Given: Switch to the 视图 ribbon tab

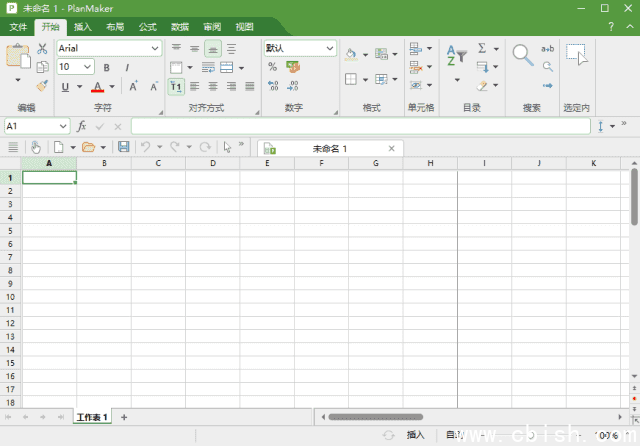Looking at the screenshot, I should point(244,27).
